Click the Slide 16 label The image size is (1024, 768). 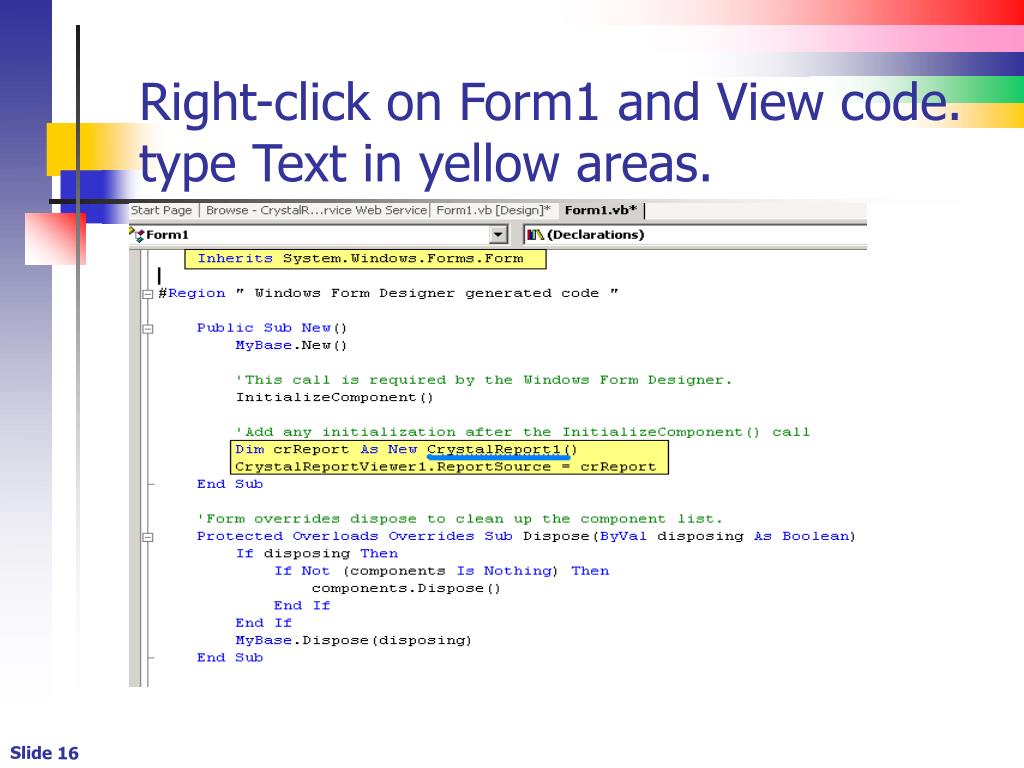coord(44,753)
